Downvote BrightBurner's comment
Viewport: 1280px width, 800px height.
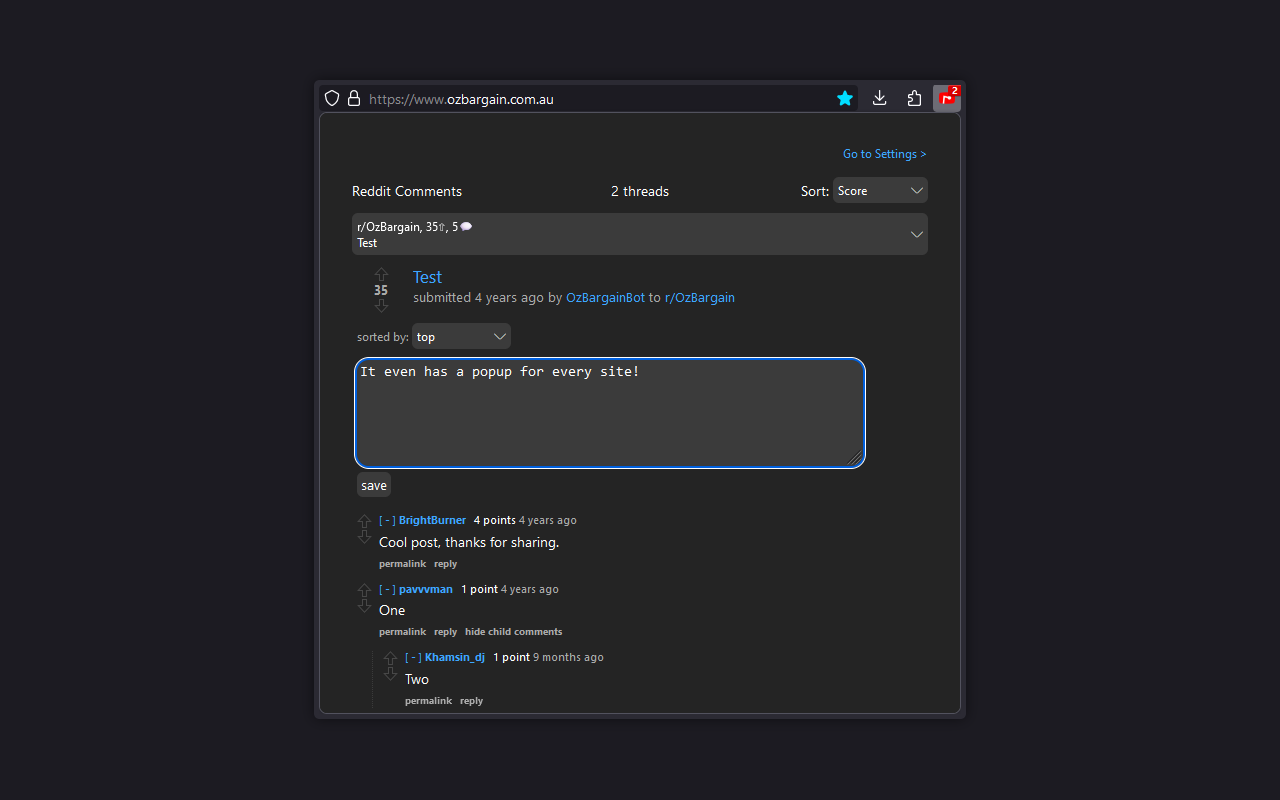pyautogui.click(x=364, y=537)
